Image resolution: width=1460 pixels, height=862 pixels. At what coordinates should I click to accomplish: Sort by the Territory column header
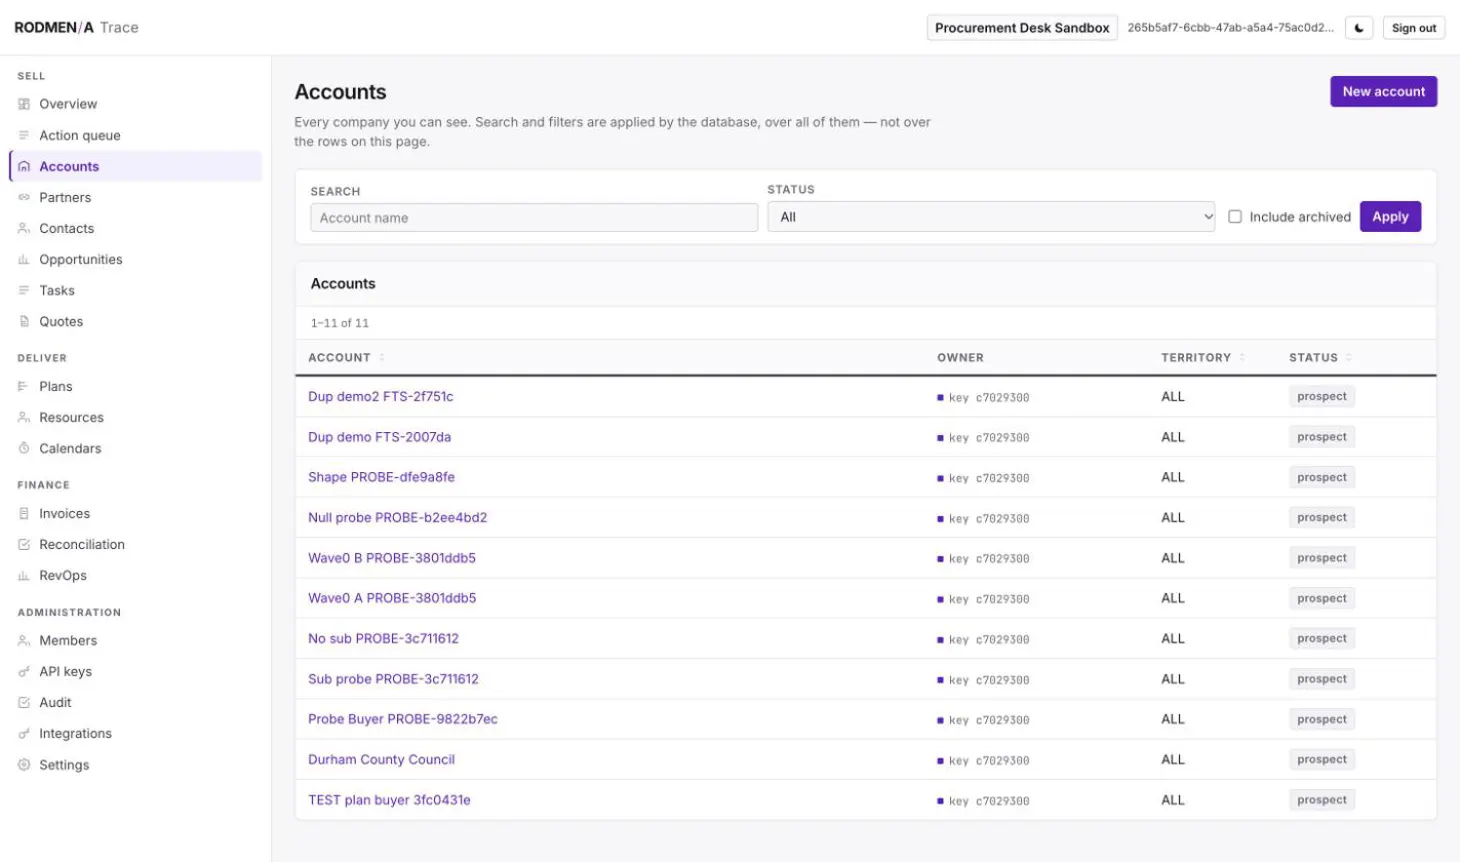click(1202, 357)
